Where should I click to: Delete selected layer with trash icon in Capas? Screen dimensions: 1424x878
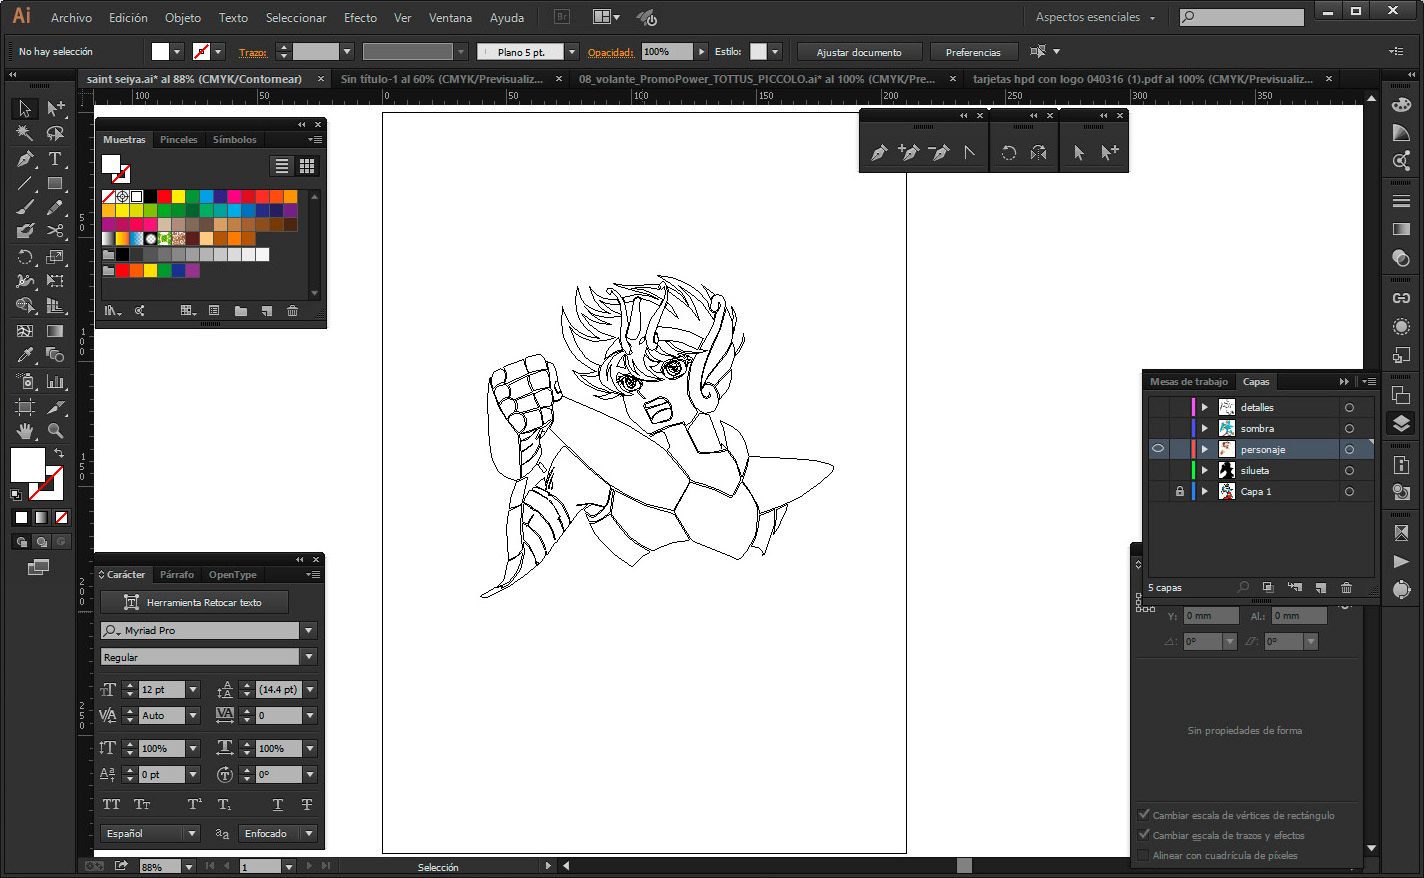coord(1346,588)
